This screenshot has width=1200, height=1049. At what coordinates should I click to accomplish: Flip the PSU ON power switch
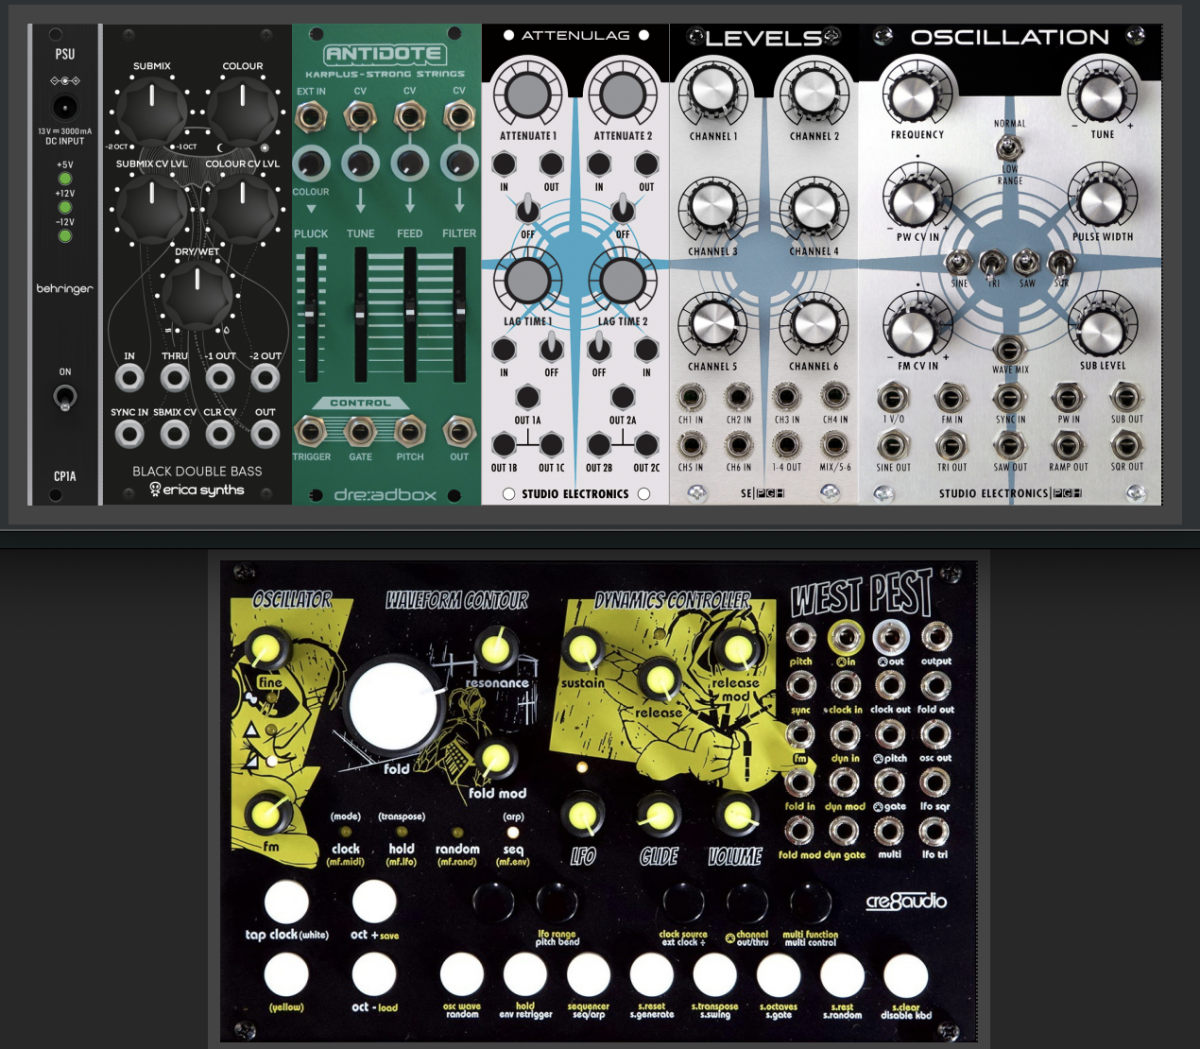coord(65,400)
